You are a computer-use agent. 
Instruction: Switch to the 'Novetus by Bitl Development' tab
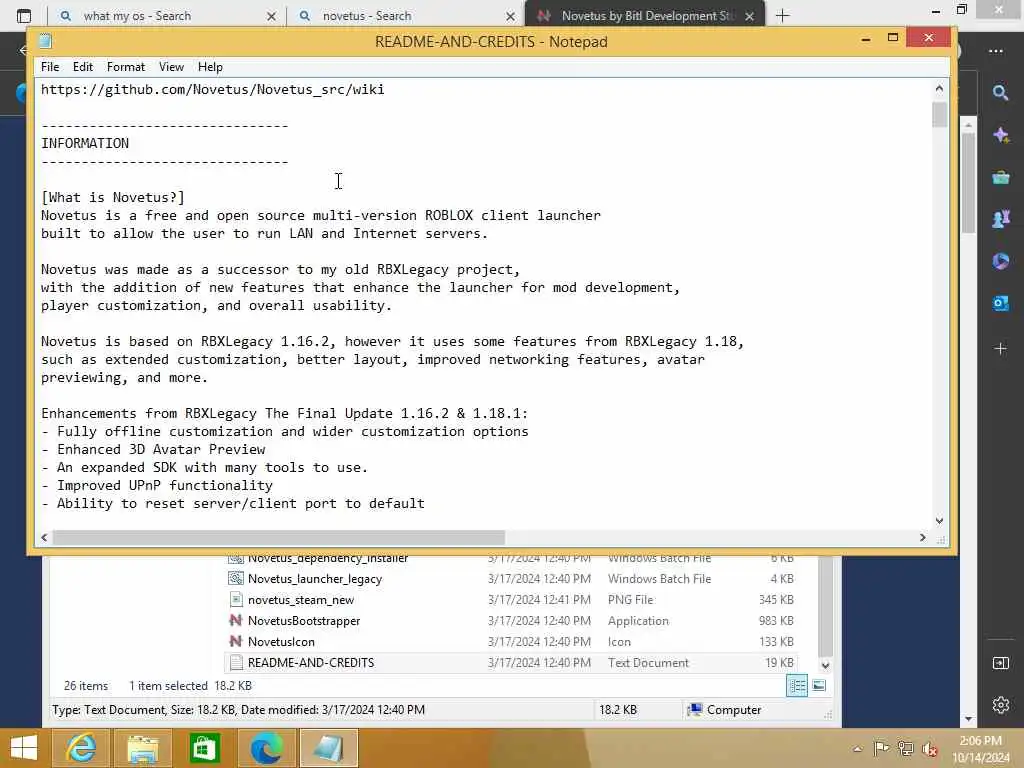click(645, 16)
